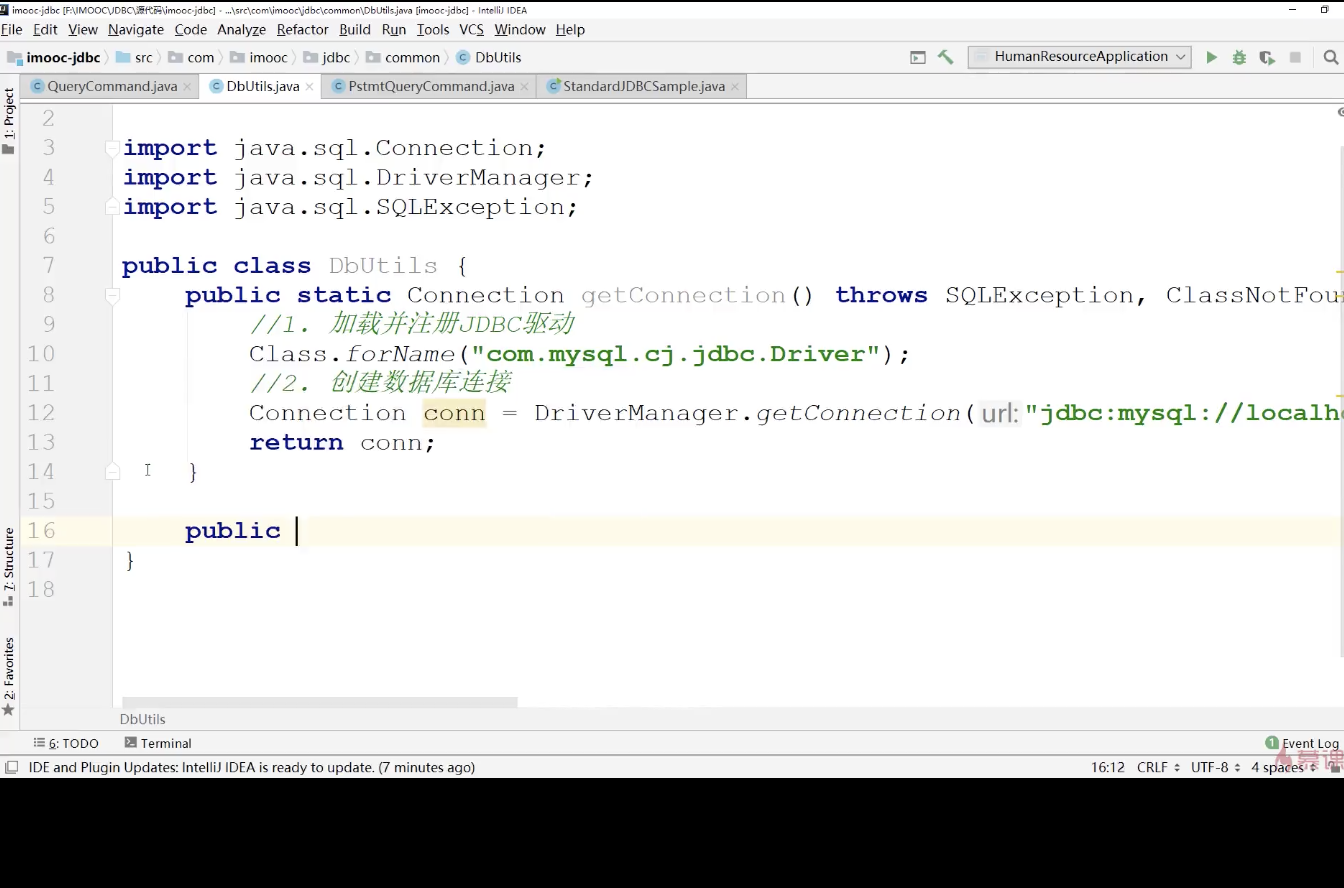This screenshot has width=1344, height=888.
Task: Close the StandardJDBCSample.java tab
Action: click(x=735, y=87)
